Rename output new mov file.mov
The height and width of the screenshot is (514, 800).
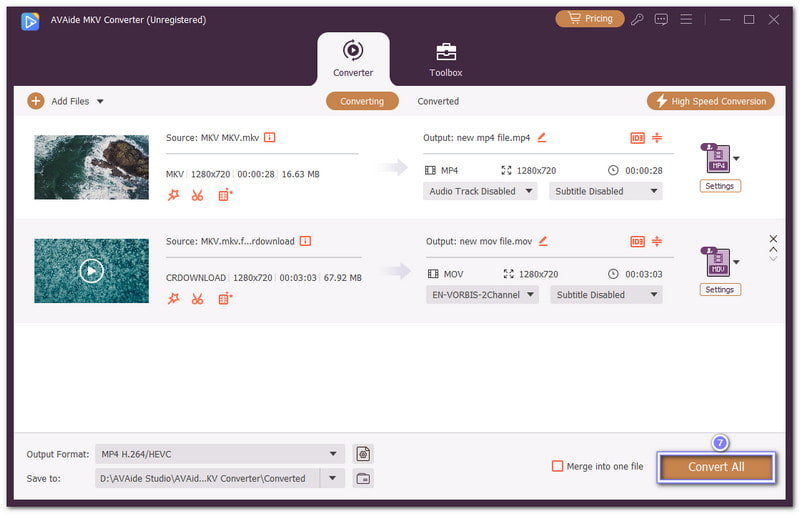[x=543, y=241]
